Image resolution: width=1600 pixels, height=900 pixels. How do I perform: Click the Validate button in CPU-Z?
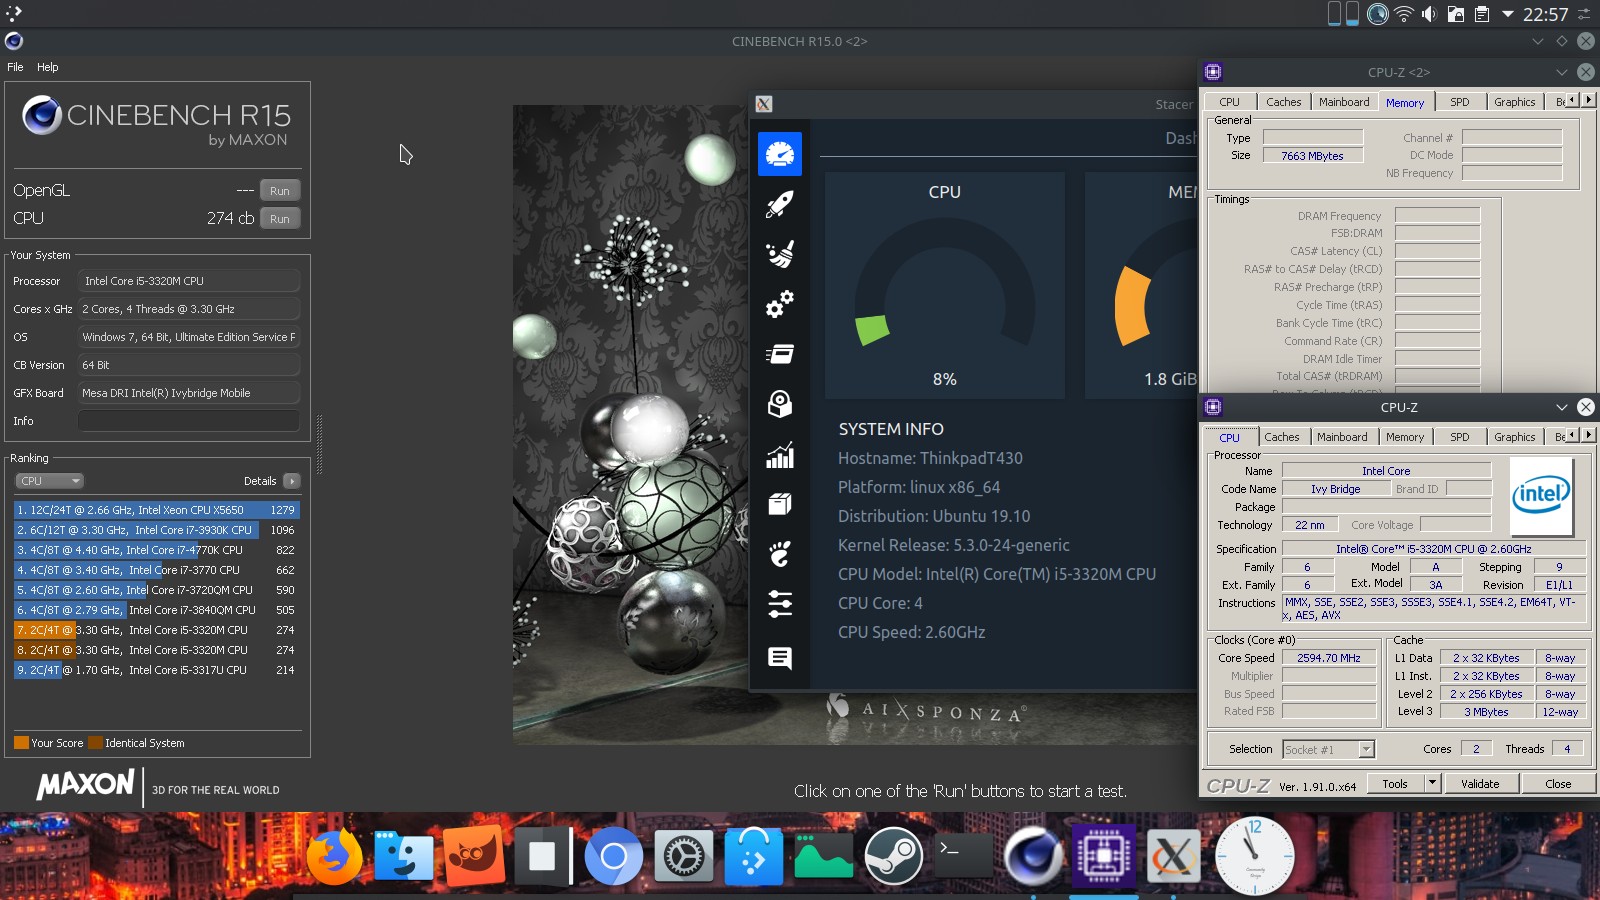tap(1479, 784)
